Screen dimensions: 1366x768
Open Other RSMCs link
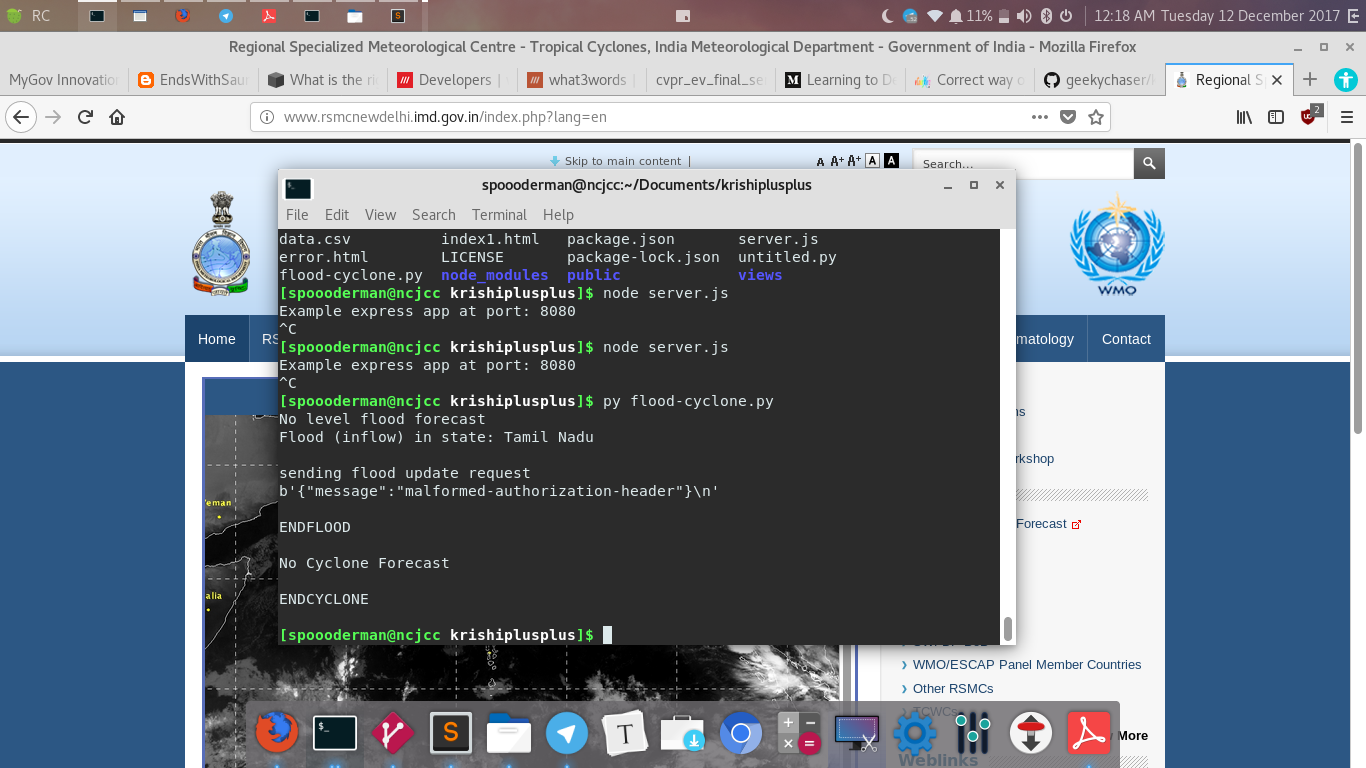click(953, 688)
